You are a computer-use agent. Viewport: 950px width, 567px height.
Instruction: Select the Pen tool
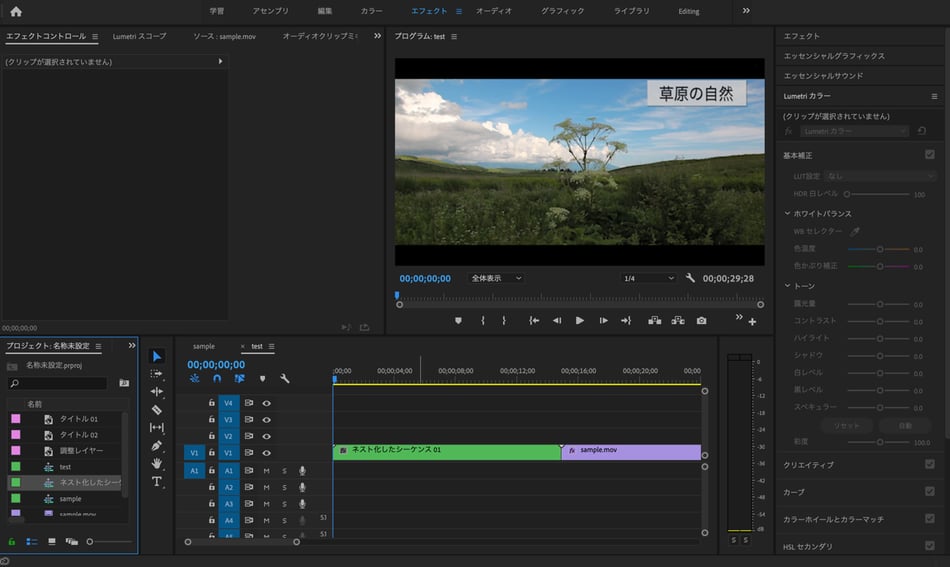157,446
